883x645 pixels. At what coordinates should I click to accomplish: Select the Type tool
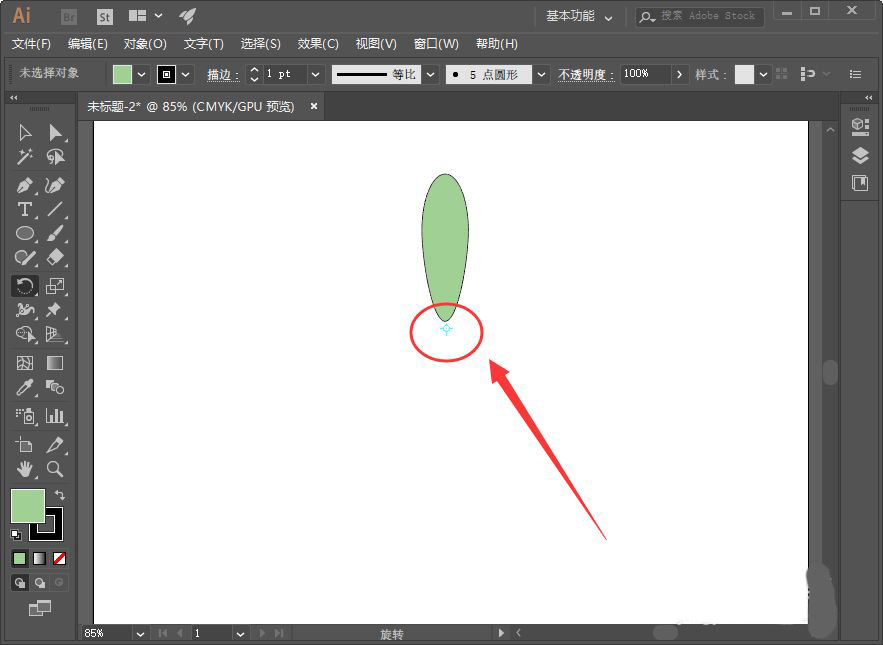(25, 209)
